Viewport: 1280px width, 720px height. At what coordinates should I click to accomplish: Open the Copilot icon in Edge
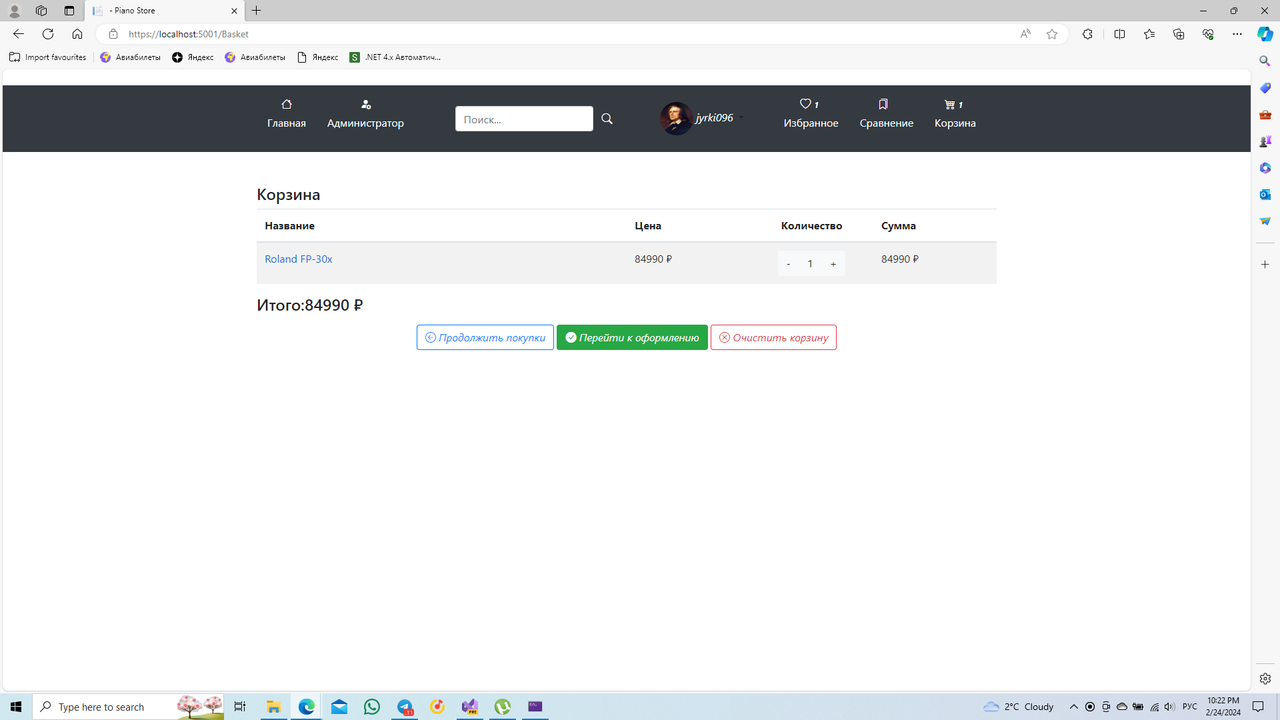1265,34
